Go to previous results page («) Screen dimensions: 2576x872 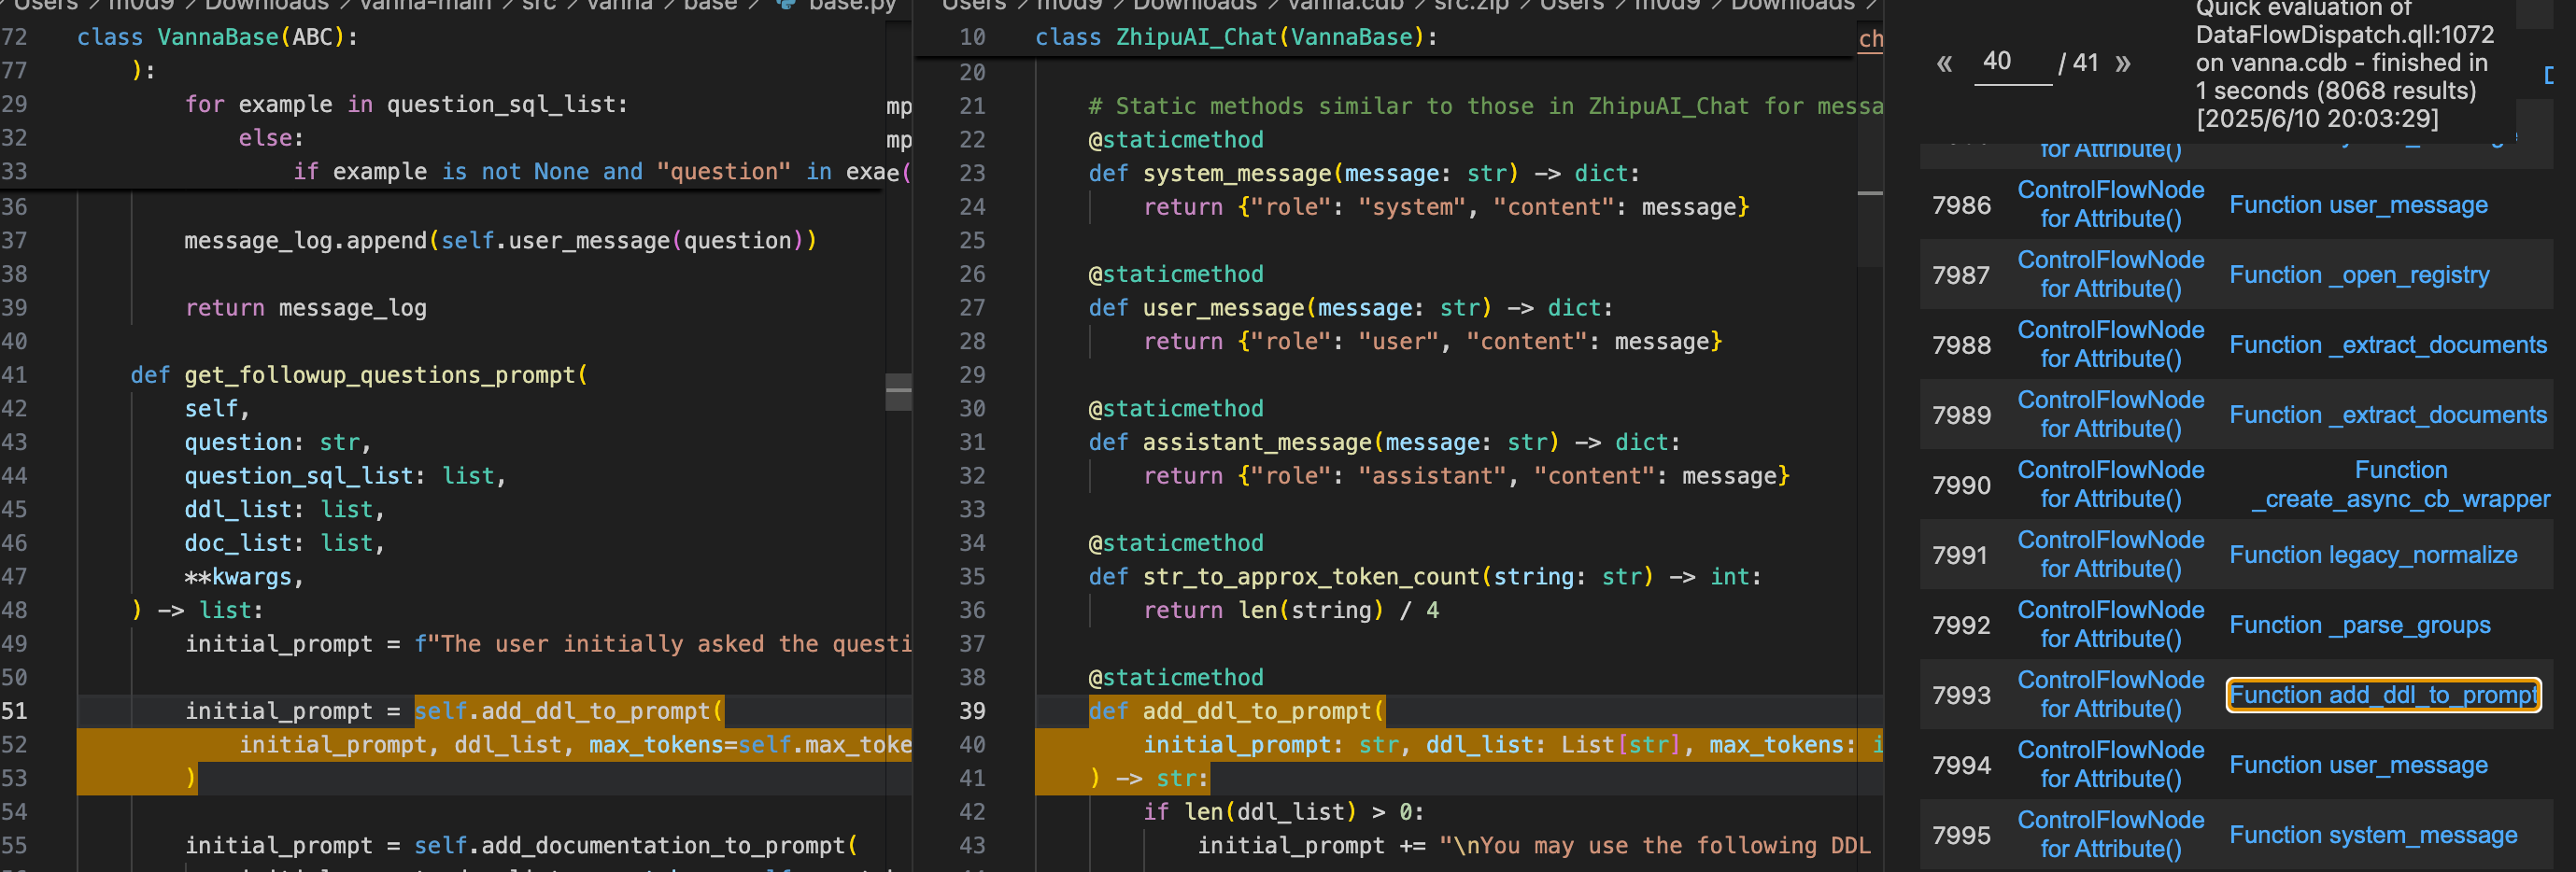coord(1944,64)
